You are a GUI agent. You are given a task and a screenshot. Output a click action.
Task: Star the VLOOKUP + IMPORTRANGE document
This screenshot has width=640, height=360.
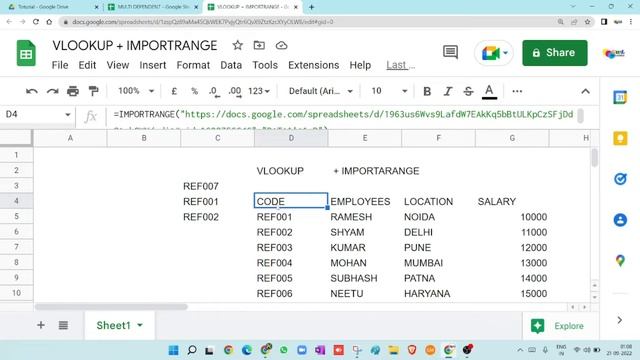238,45
